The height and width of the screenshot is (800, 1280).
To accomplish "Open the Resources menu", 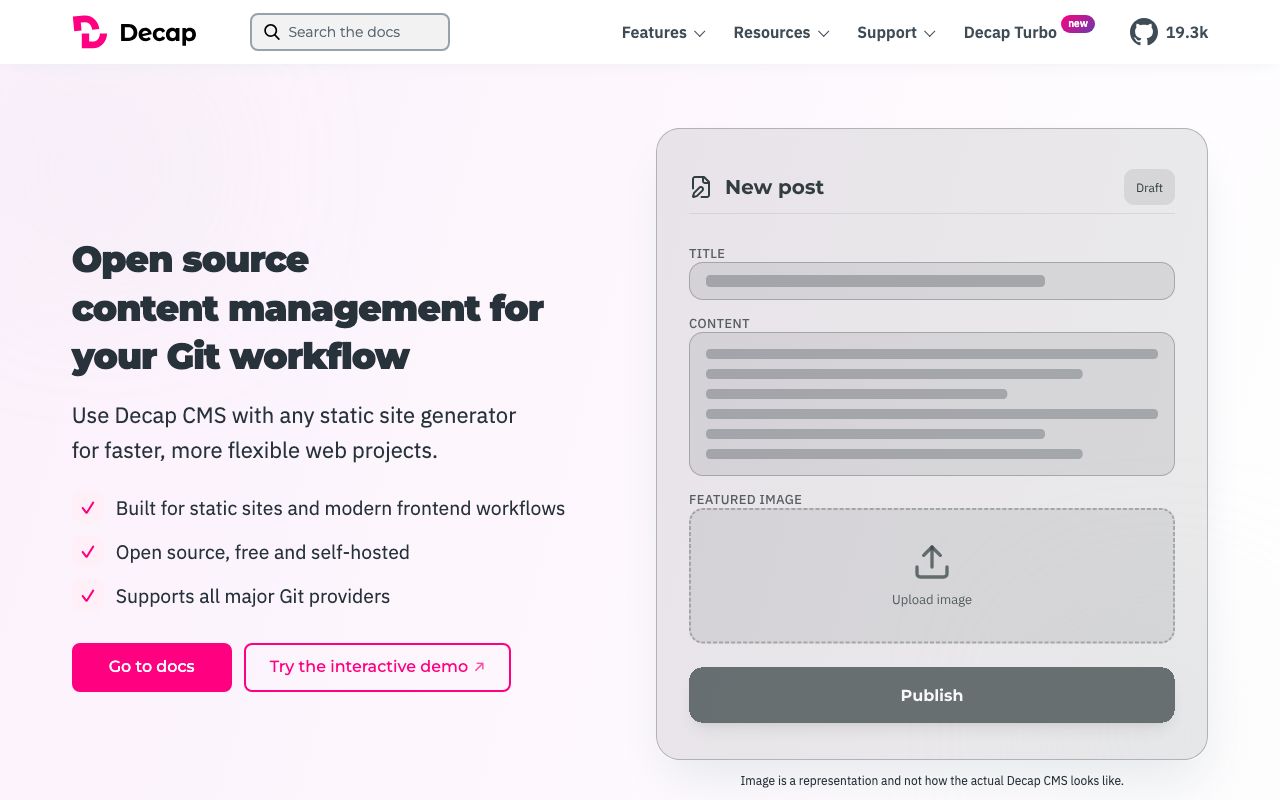I will [x=782, y=32].
